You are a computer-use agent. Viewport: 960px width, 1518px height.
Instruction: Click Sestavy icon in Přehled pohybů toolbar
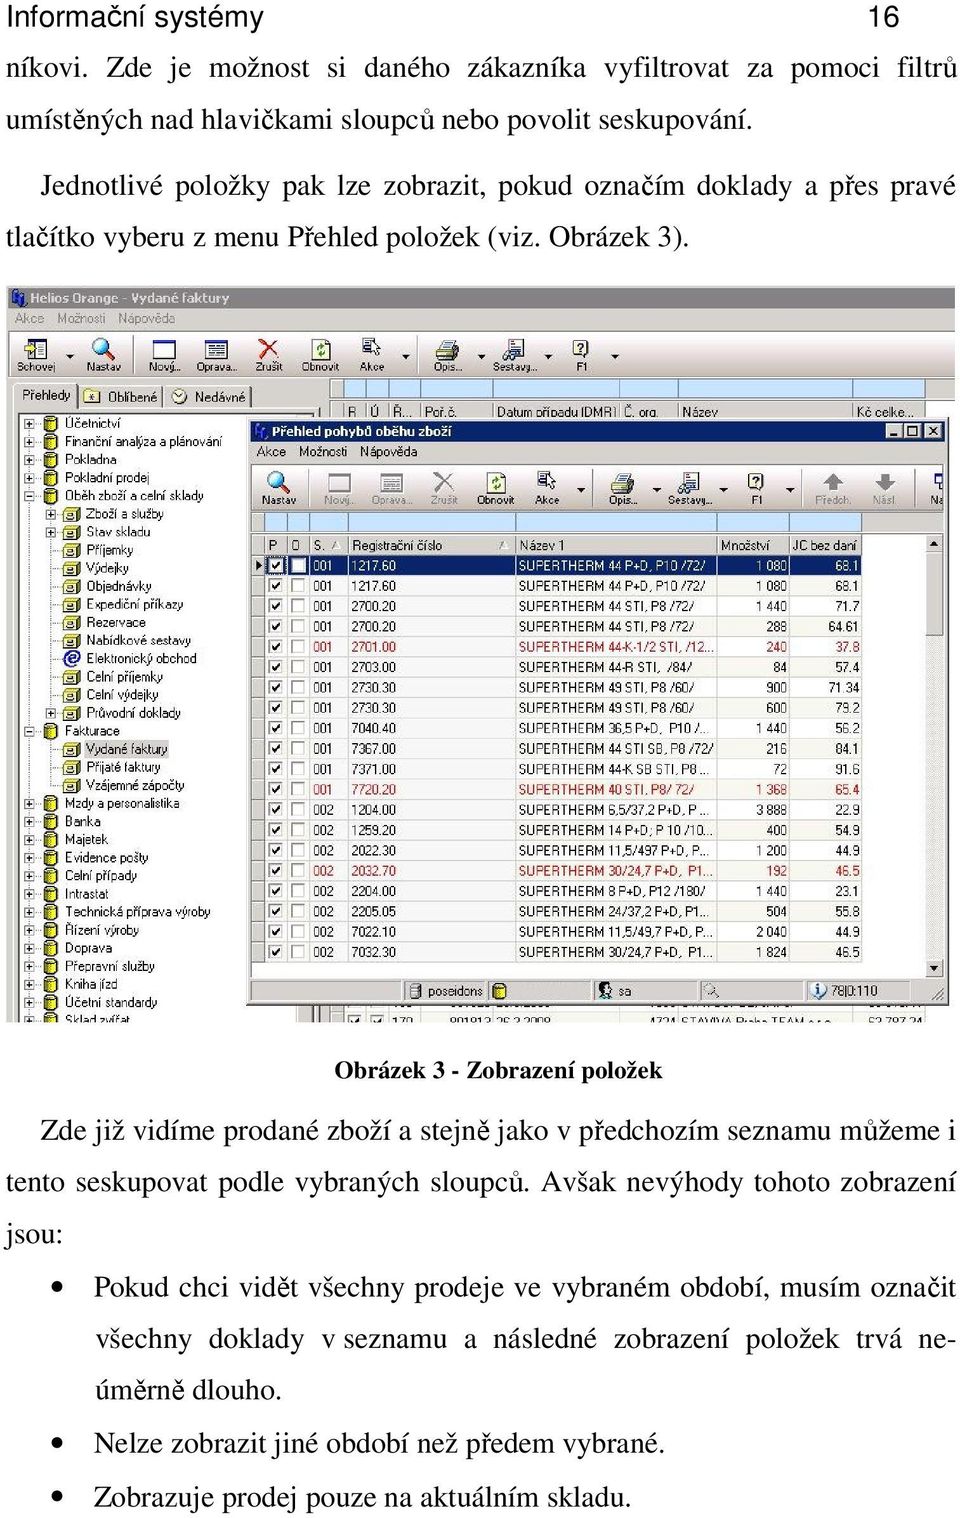[x=688, y=483]
